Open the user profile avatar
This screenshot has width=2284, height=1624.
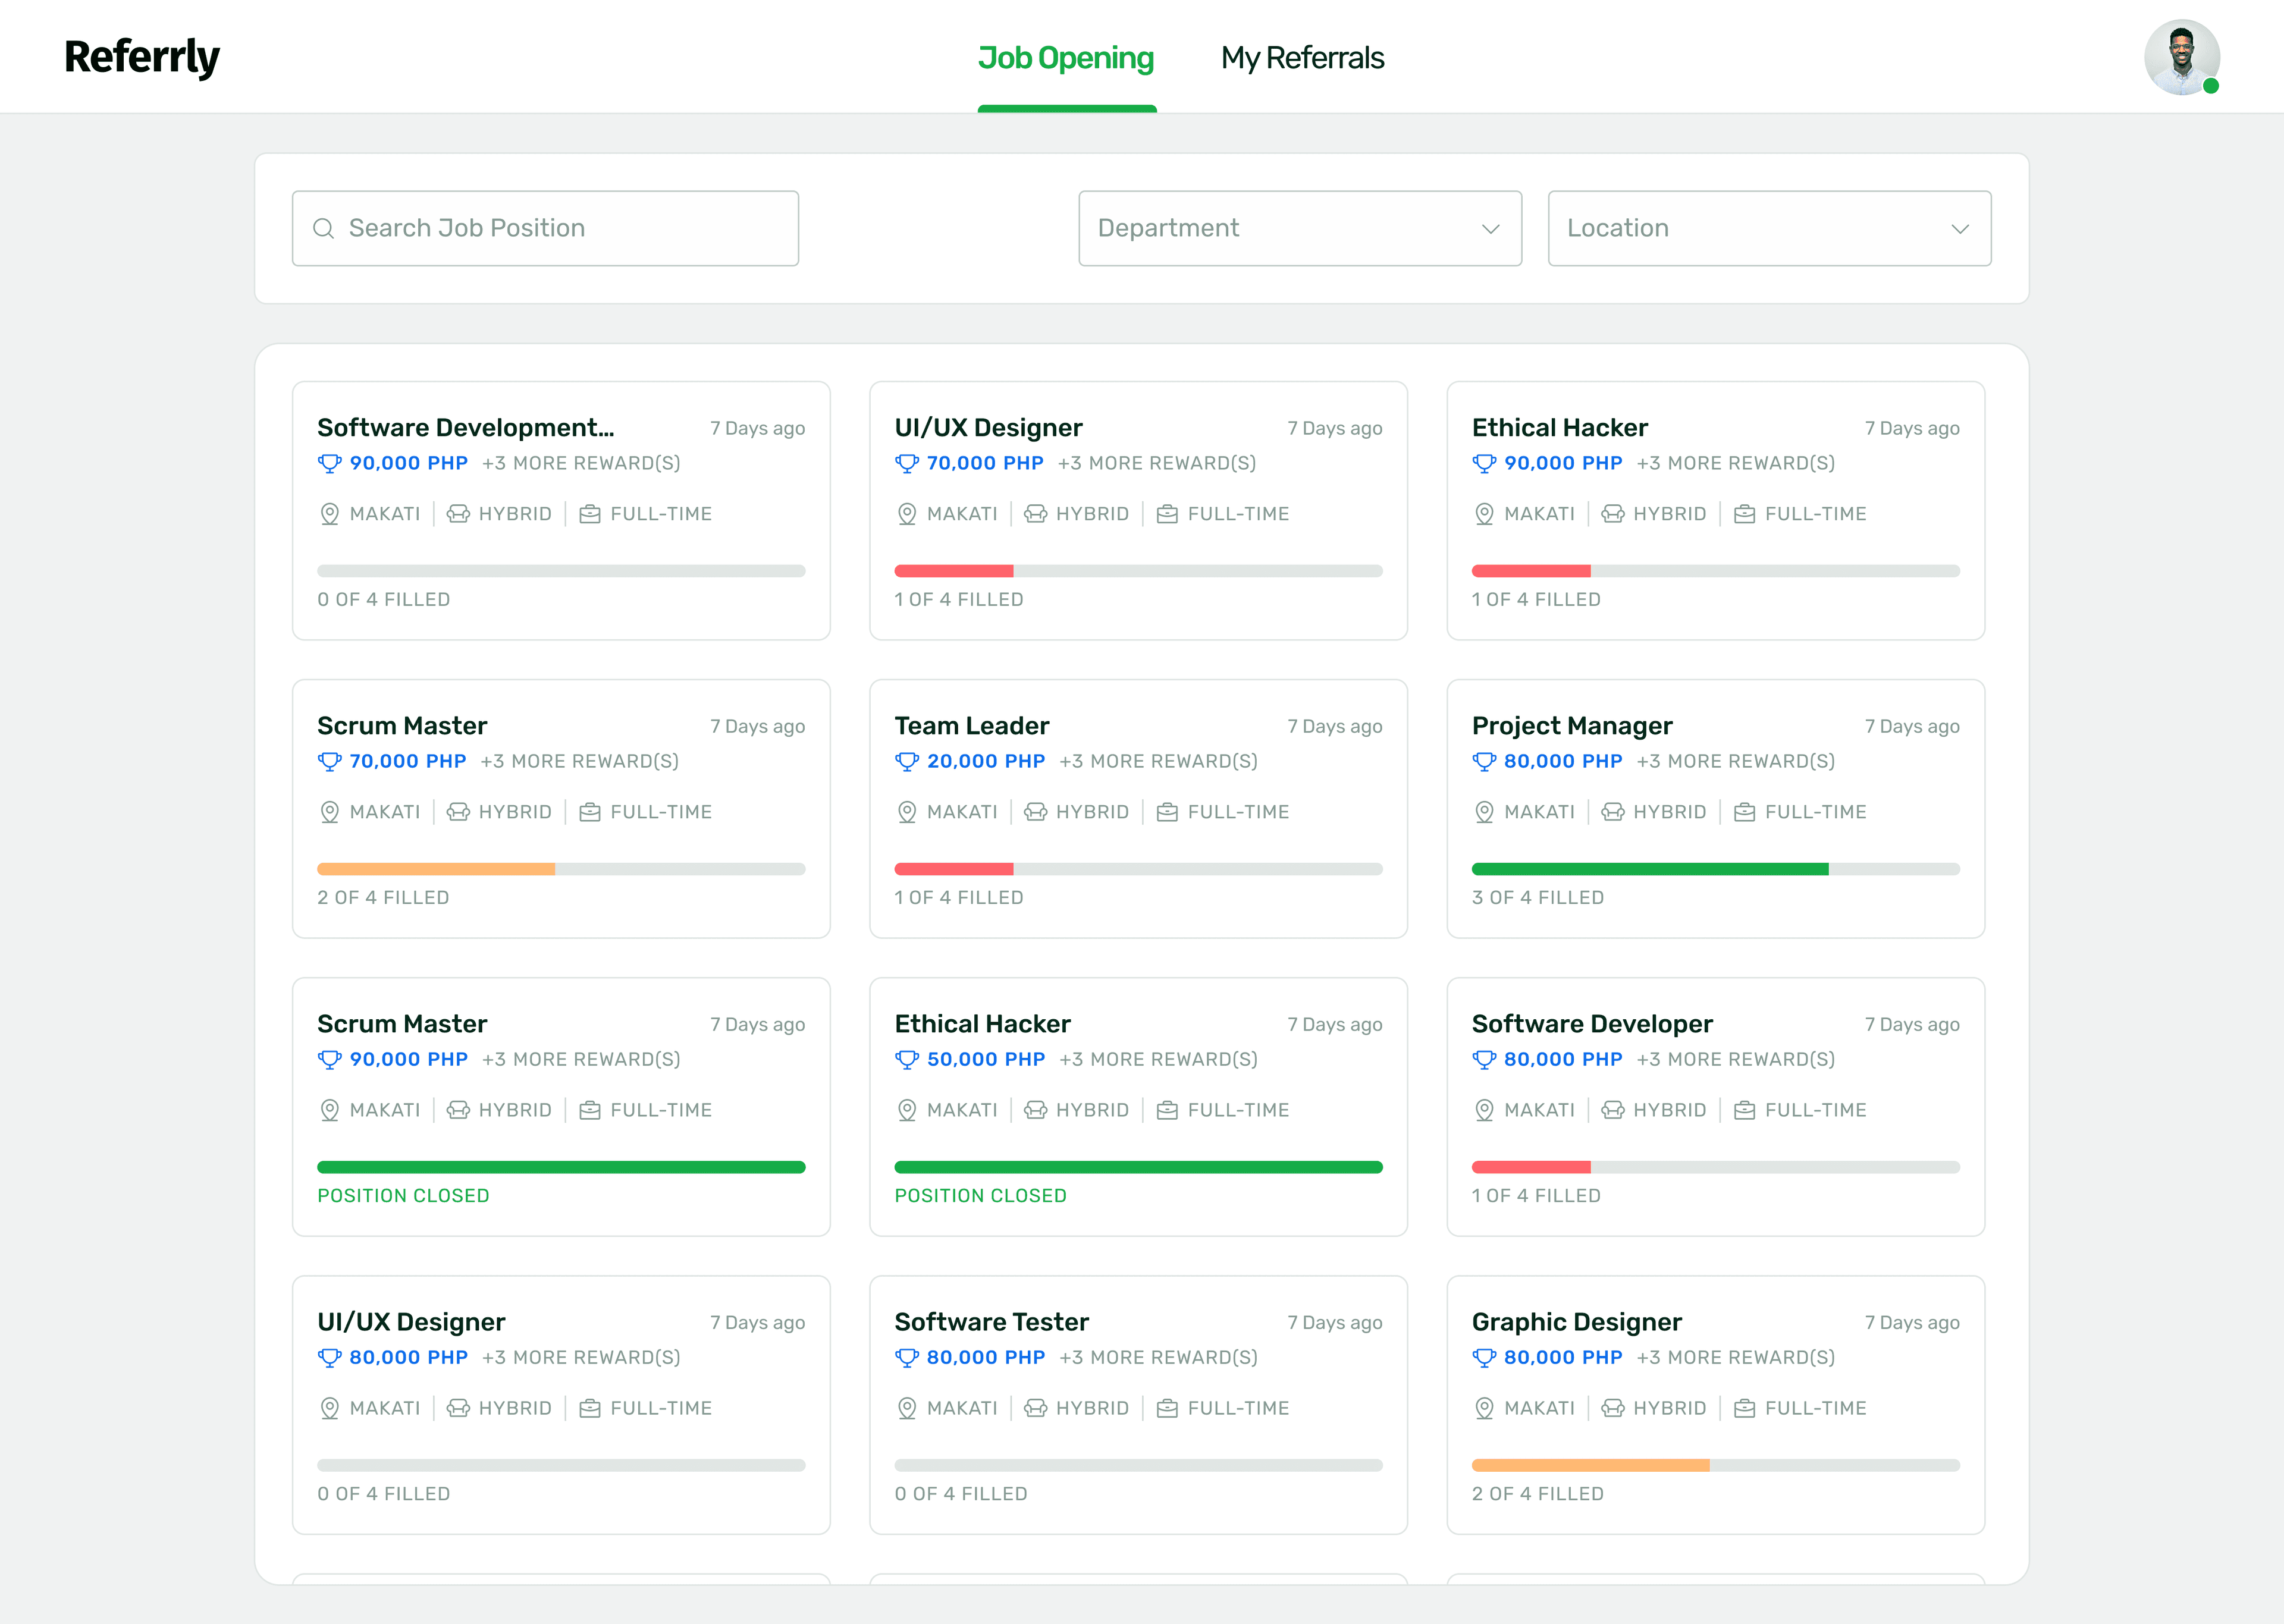pos(2181,57)
